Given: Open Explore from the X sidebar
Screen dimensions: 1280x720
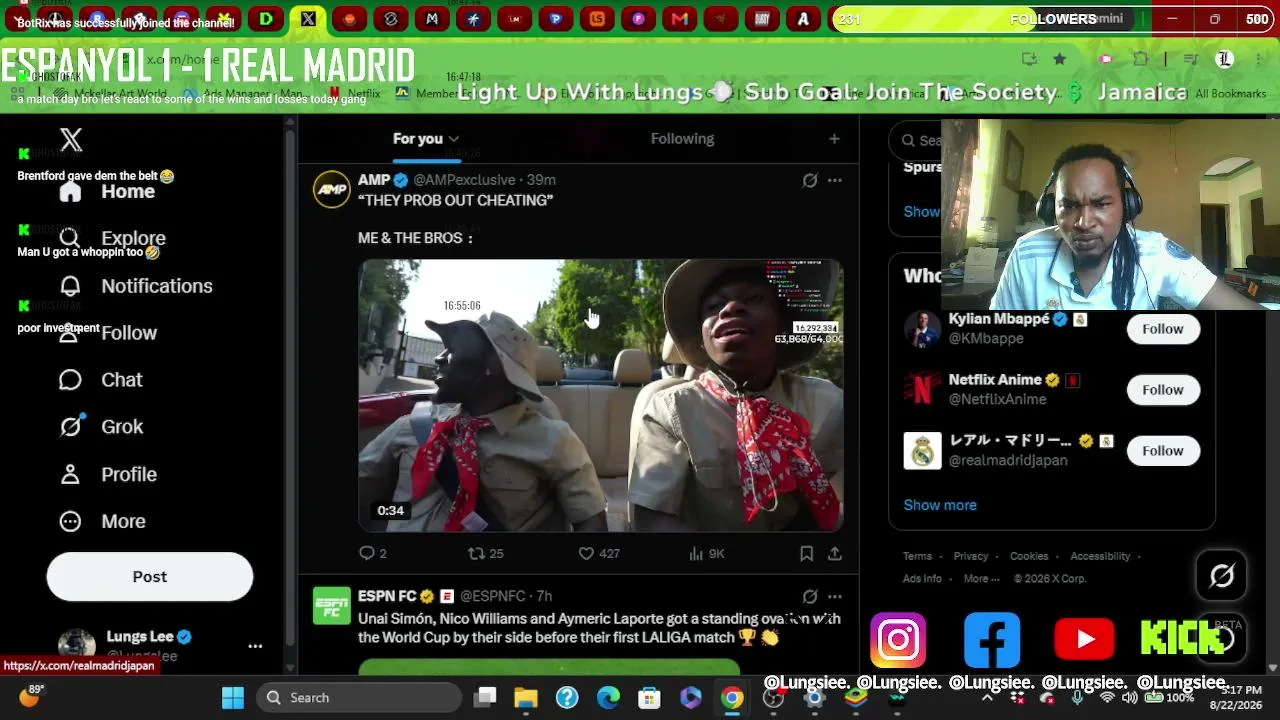Looking at the screenshot, I should [x=113, y=238].
